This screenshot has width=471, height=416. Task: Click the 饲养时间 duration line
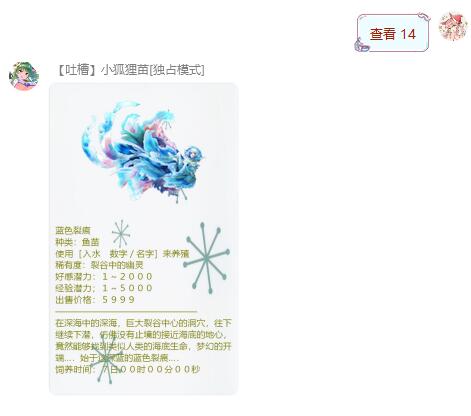tap(128, 369)
